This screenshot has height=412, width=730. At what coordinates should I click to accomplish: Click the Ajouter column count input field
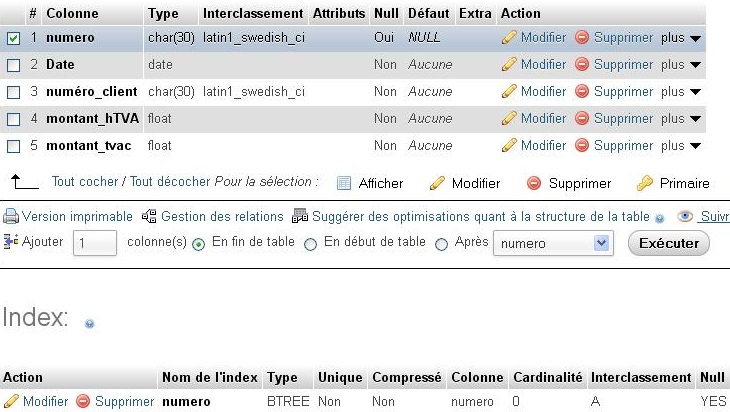(x=95, y=243)
